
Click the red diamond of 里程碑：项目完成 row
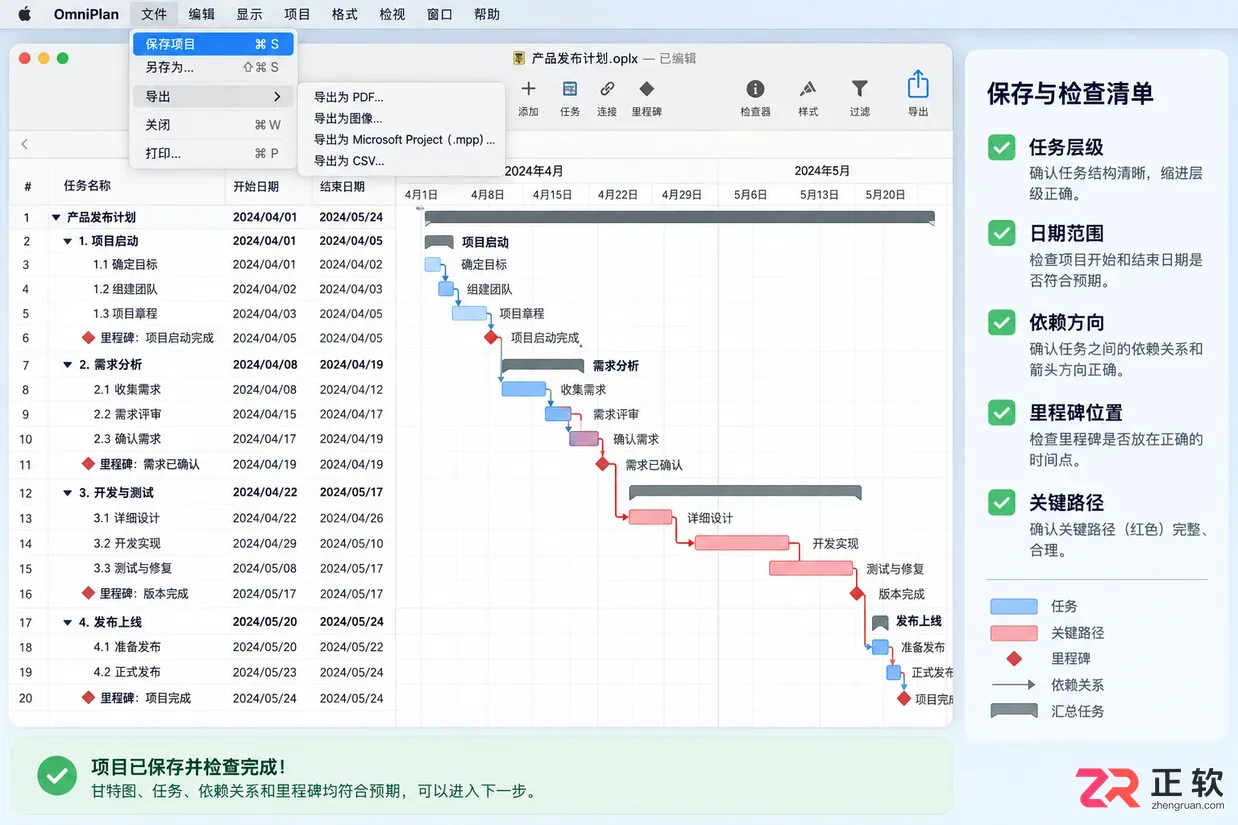tap(89, 697)
